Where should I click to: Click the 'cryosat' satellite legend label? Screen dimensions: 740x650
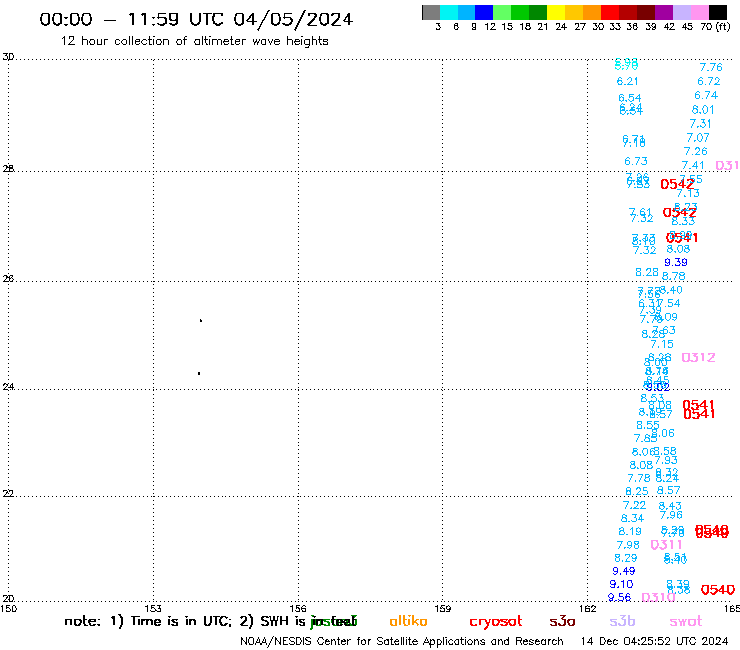coord(496,622)
